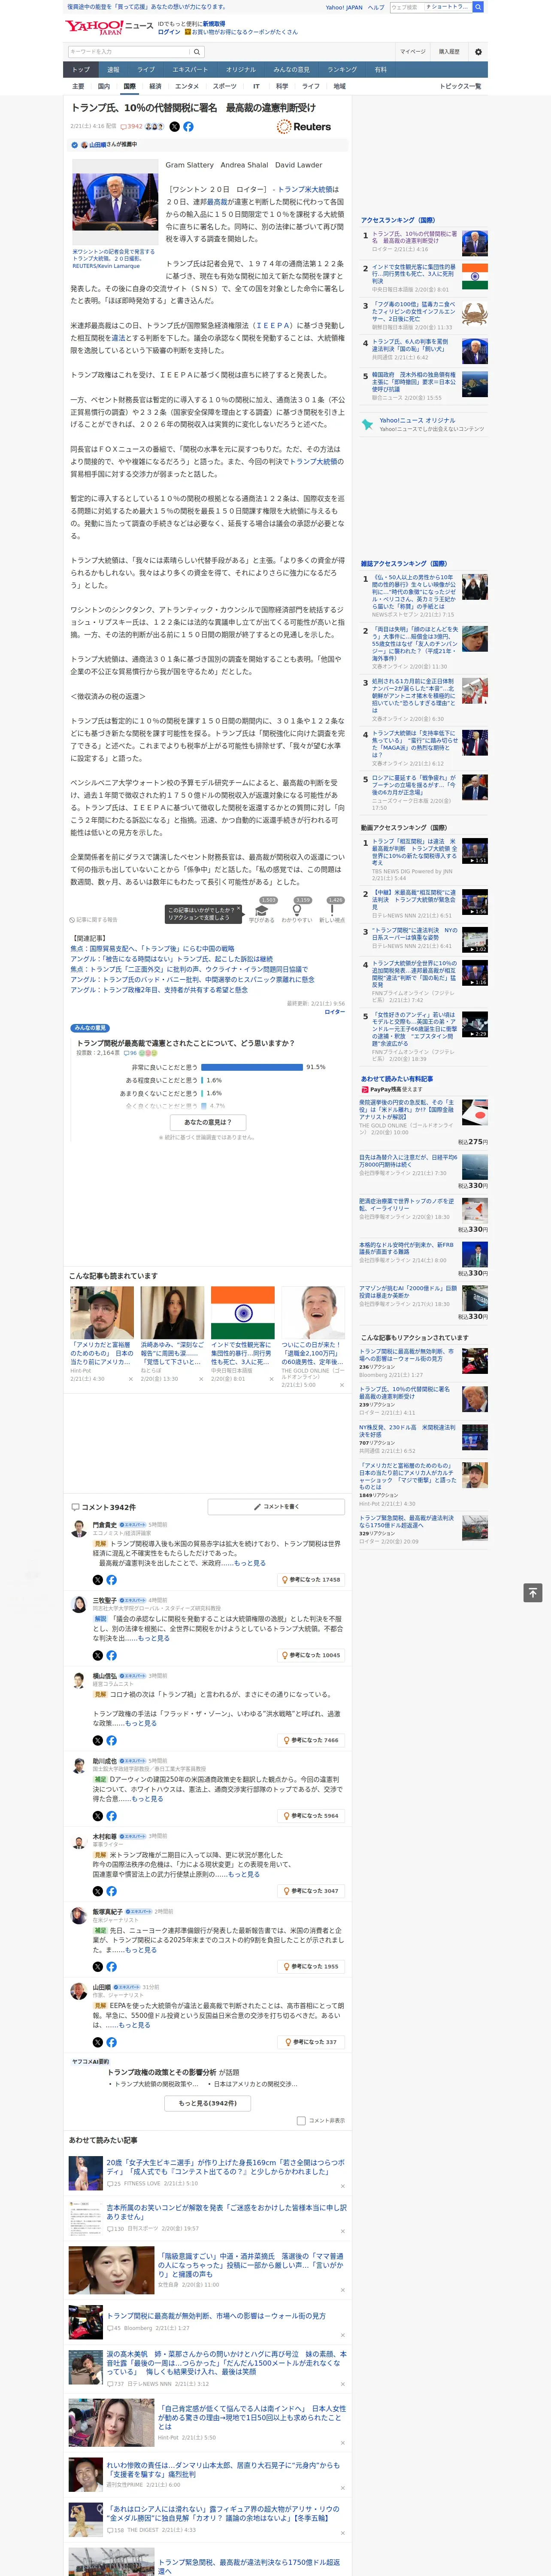Expand 三牧聖子's comment with もっと見る
The height and width of the screenshot is (2576, 551).
pyautogui.click(x=153, y=1638)
